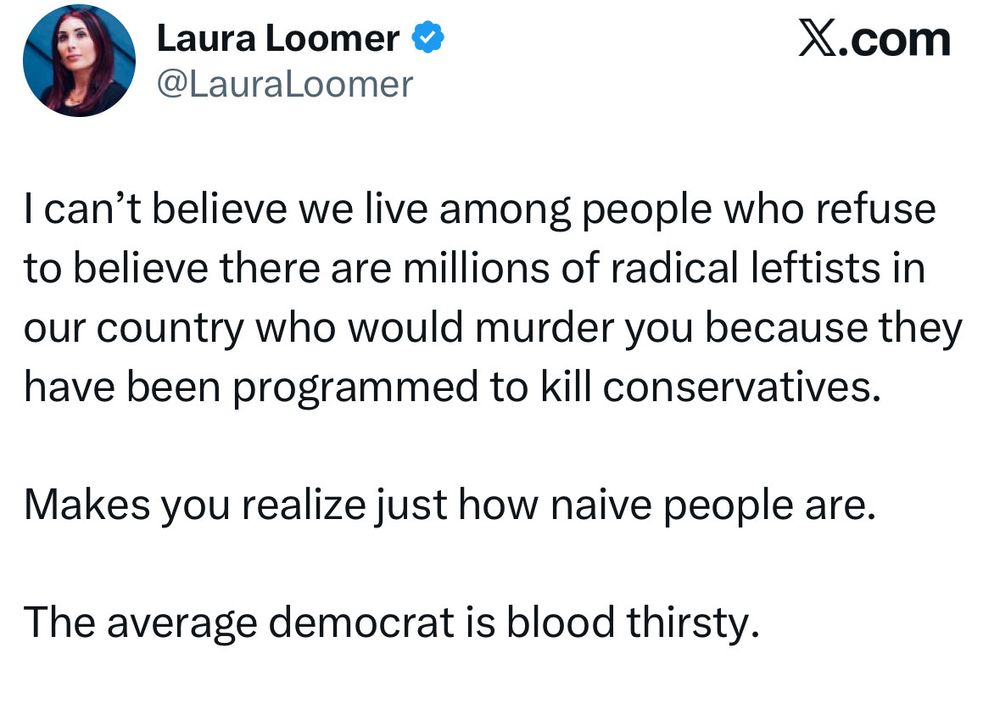1000x709 pixels.
Task: Open Laura Loomer's profile picture
Action: [x=79, y=61]
